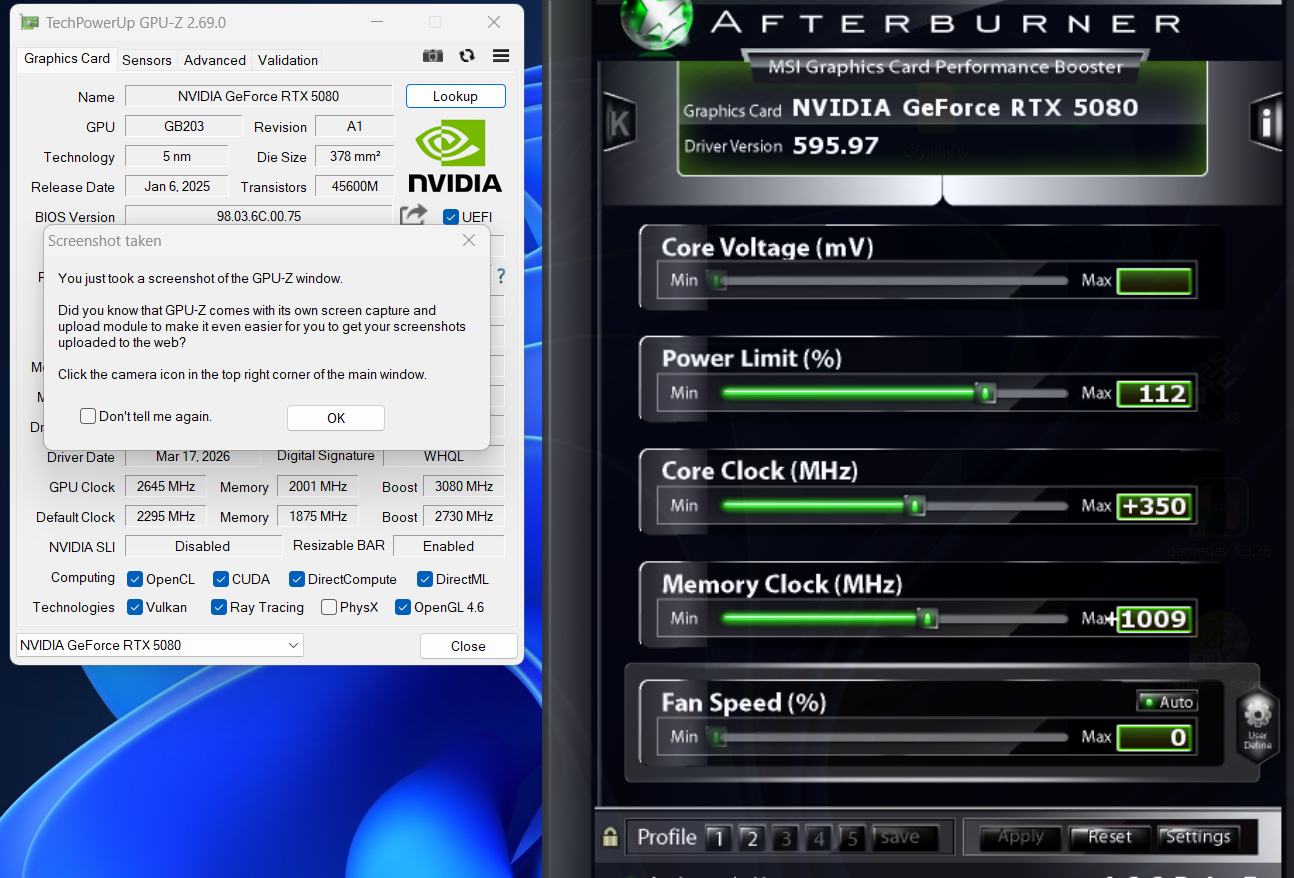This screenshot has height=878, width=1294.
Task: Open Afterburner fan User Define gear
Action: coord(1258,725)
